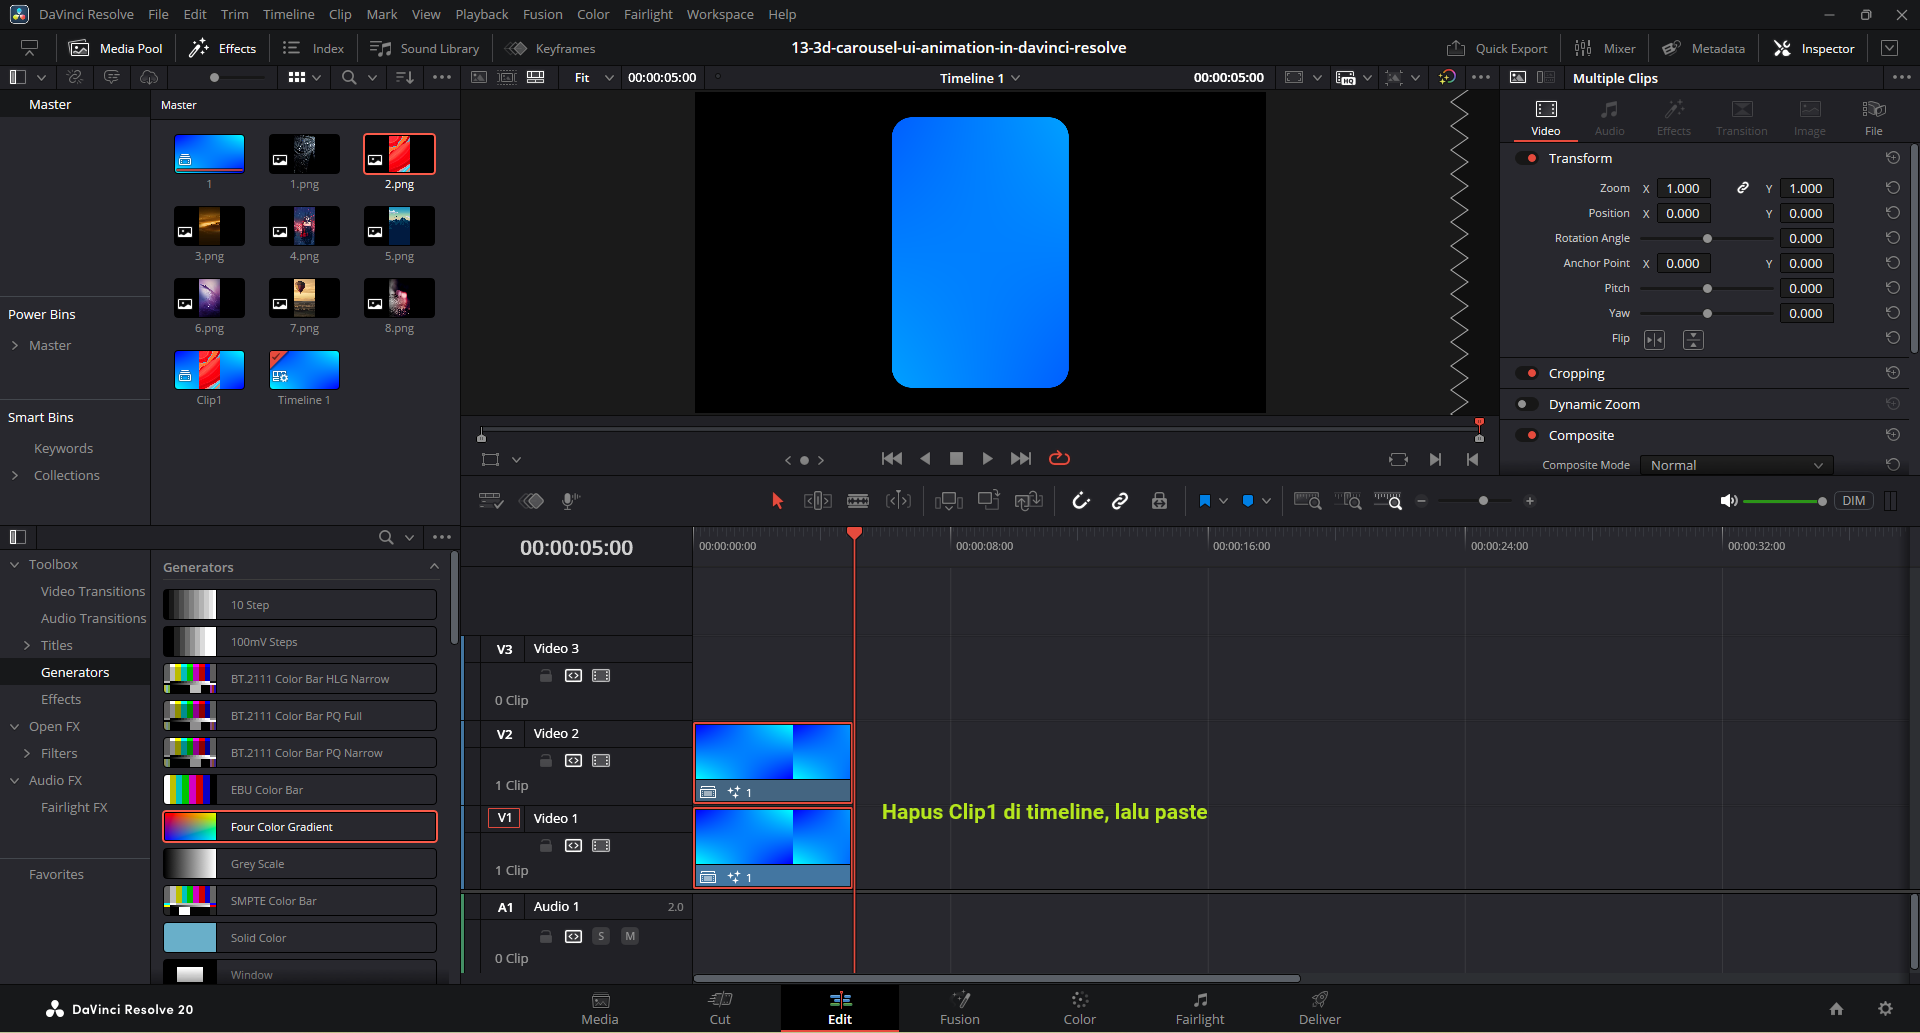Adjust the Rotation Angle slider

[1707, 238]
